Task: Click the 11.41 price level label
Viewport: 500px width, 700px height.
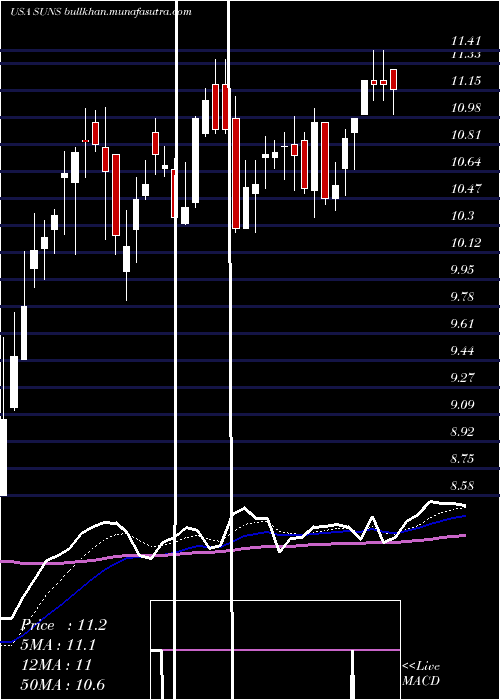Action: point(466,42)
